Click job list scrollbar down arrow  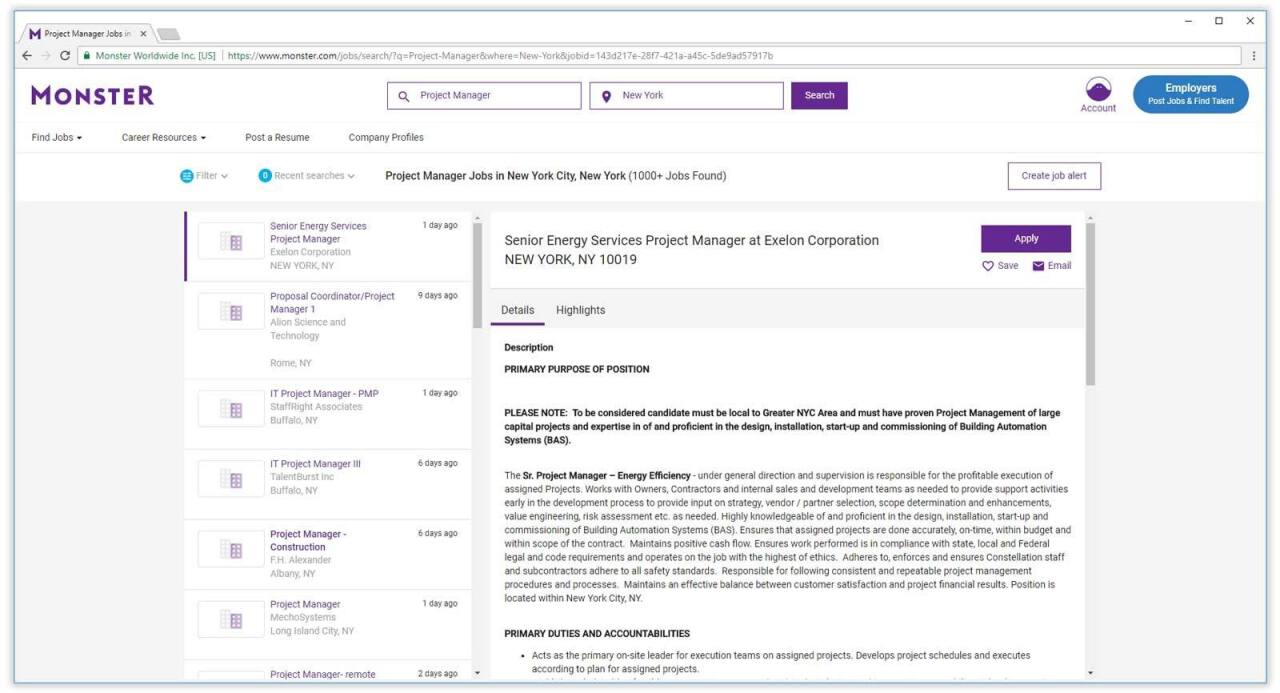(x=477, y=673)
